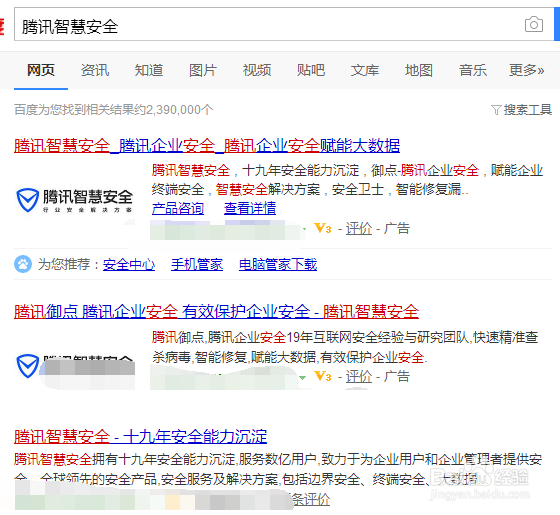Click the V3 badge in second result
The width and height of the screenshot is (560, 515).
[323, 376]
